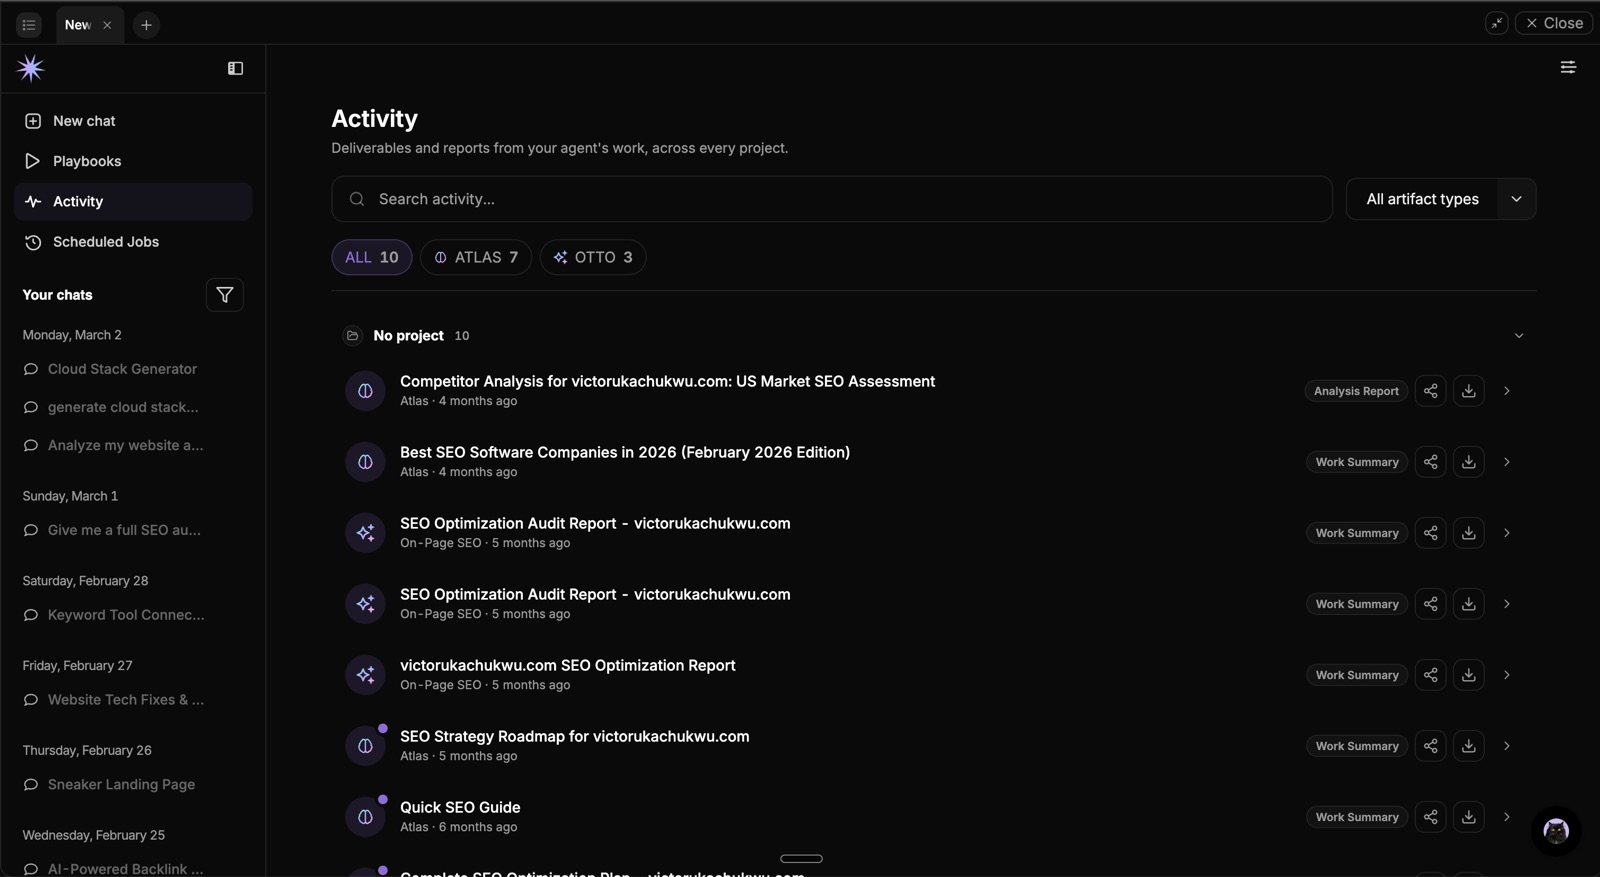1600x877 pixels.
Task: Click the Atlas icon beside Best SEO Software
Action: [365, 462]
